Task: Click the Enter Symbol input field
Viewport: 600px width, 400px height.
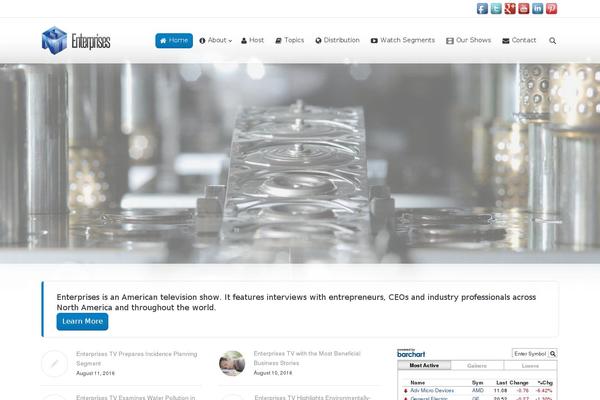Action: (x=530, y=354)
